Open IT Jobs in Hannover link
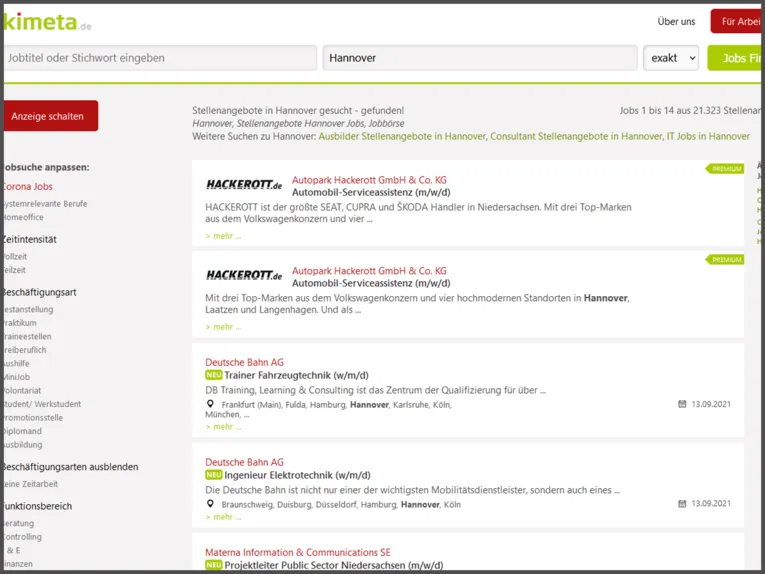 (x=708, y=137)
